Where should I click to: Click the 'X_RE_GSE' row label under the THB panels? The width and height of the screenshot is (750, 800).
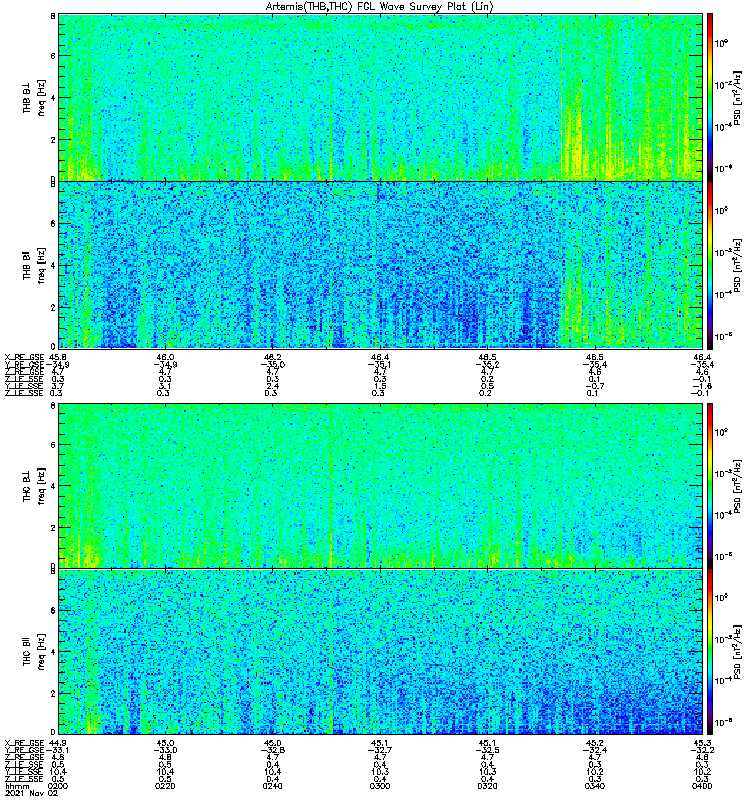click(24, 357)
